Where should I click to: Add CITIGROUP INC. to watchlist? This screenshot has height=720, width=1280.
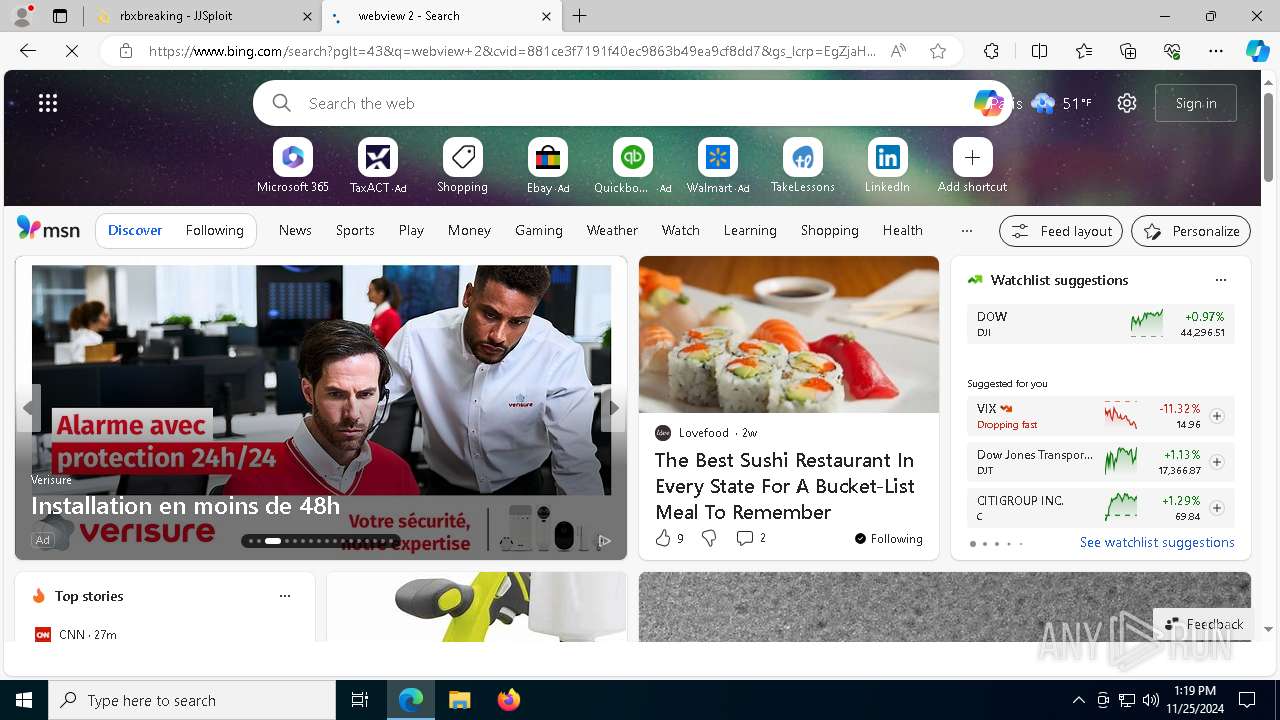1217,508
